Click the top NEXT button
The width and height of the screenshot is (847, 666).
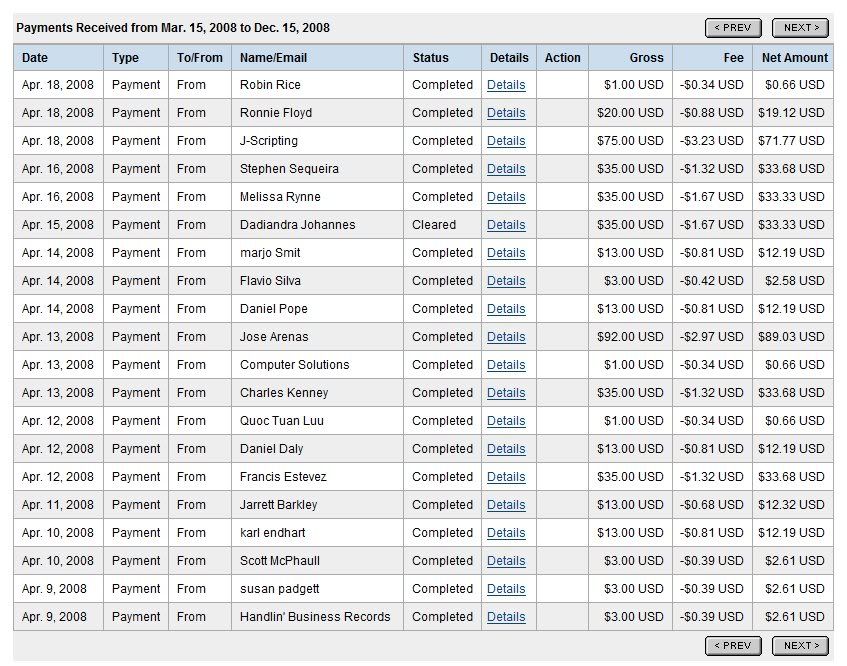tap(800, 28)
